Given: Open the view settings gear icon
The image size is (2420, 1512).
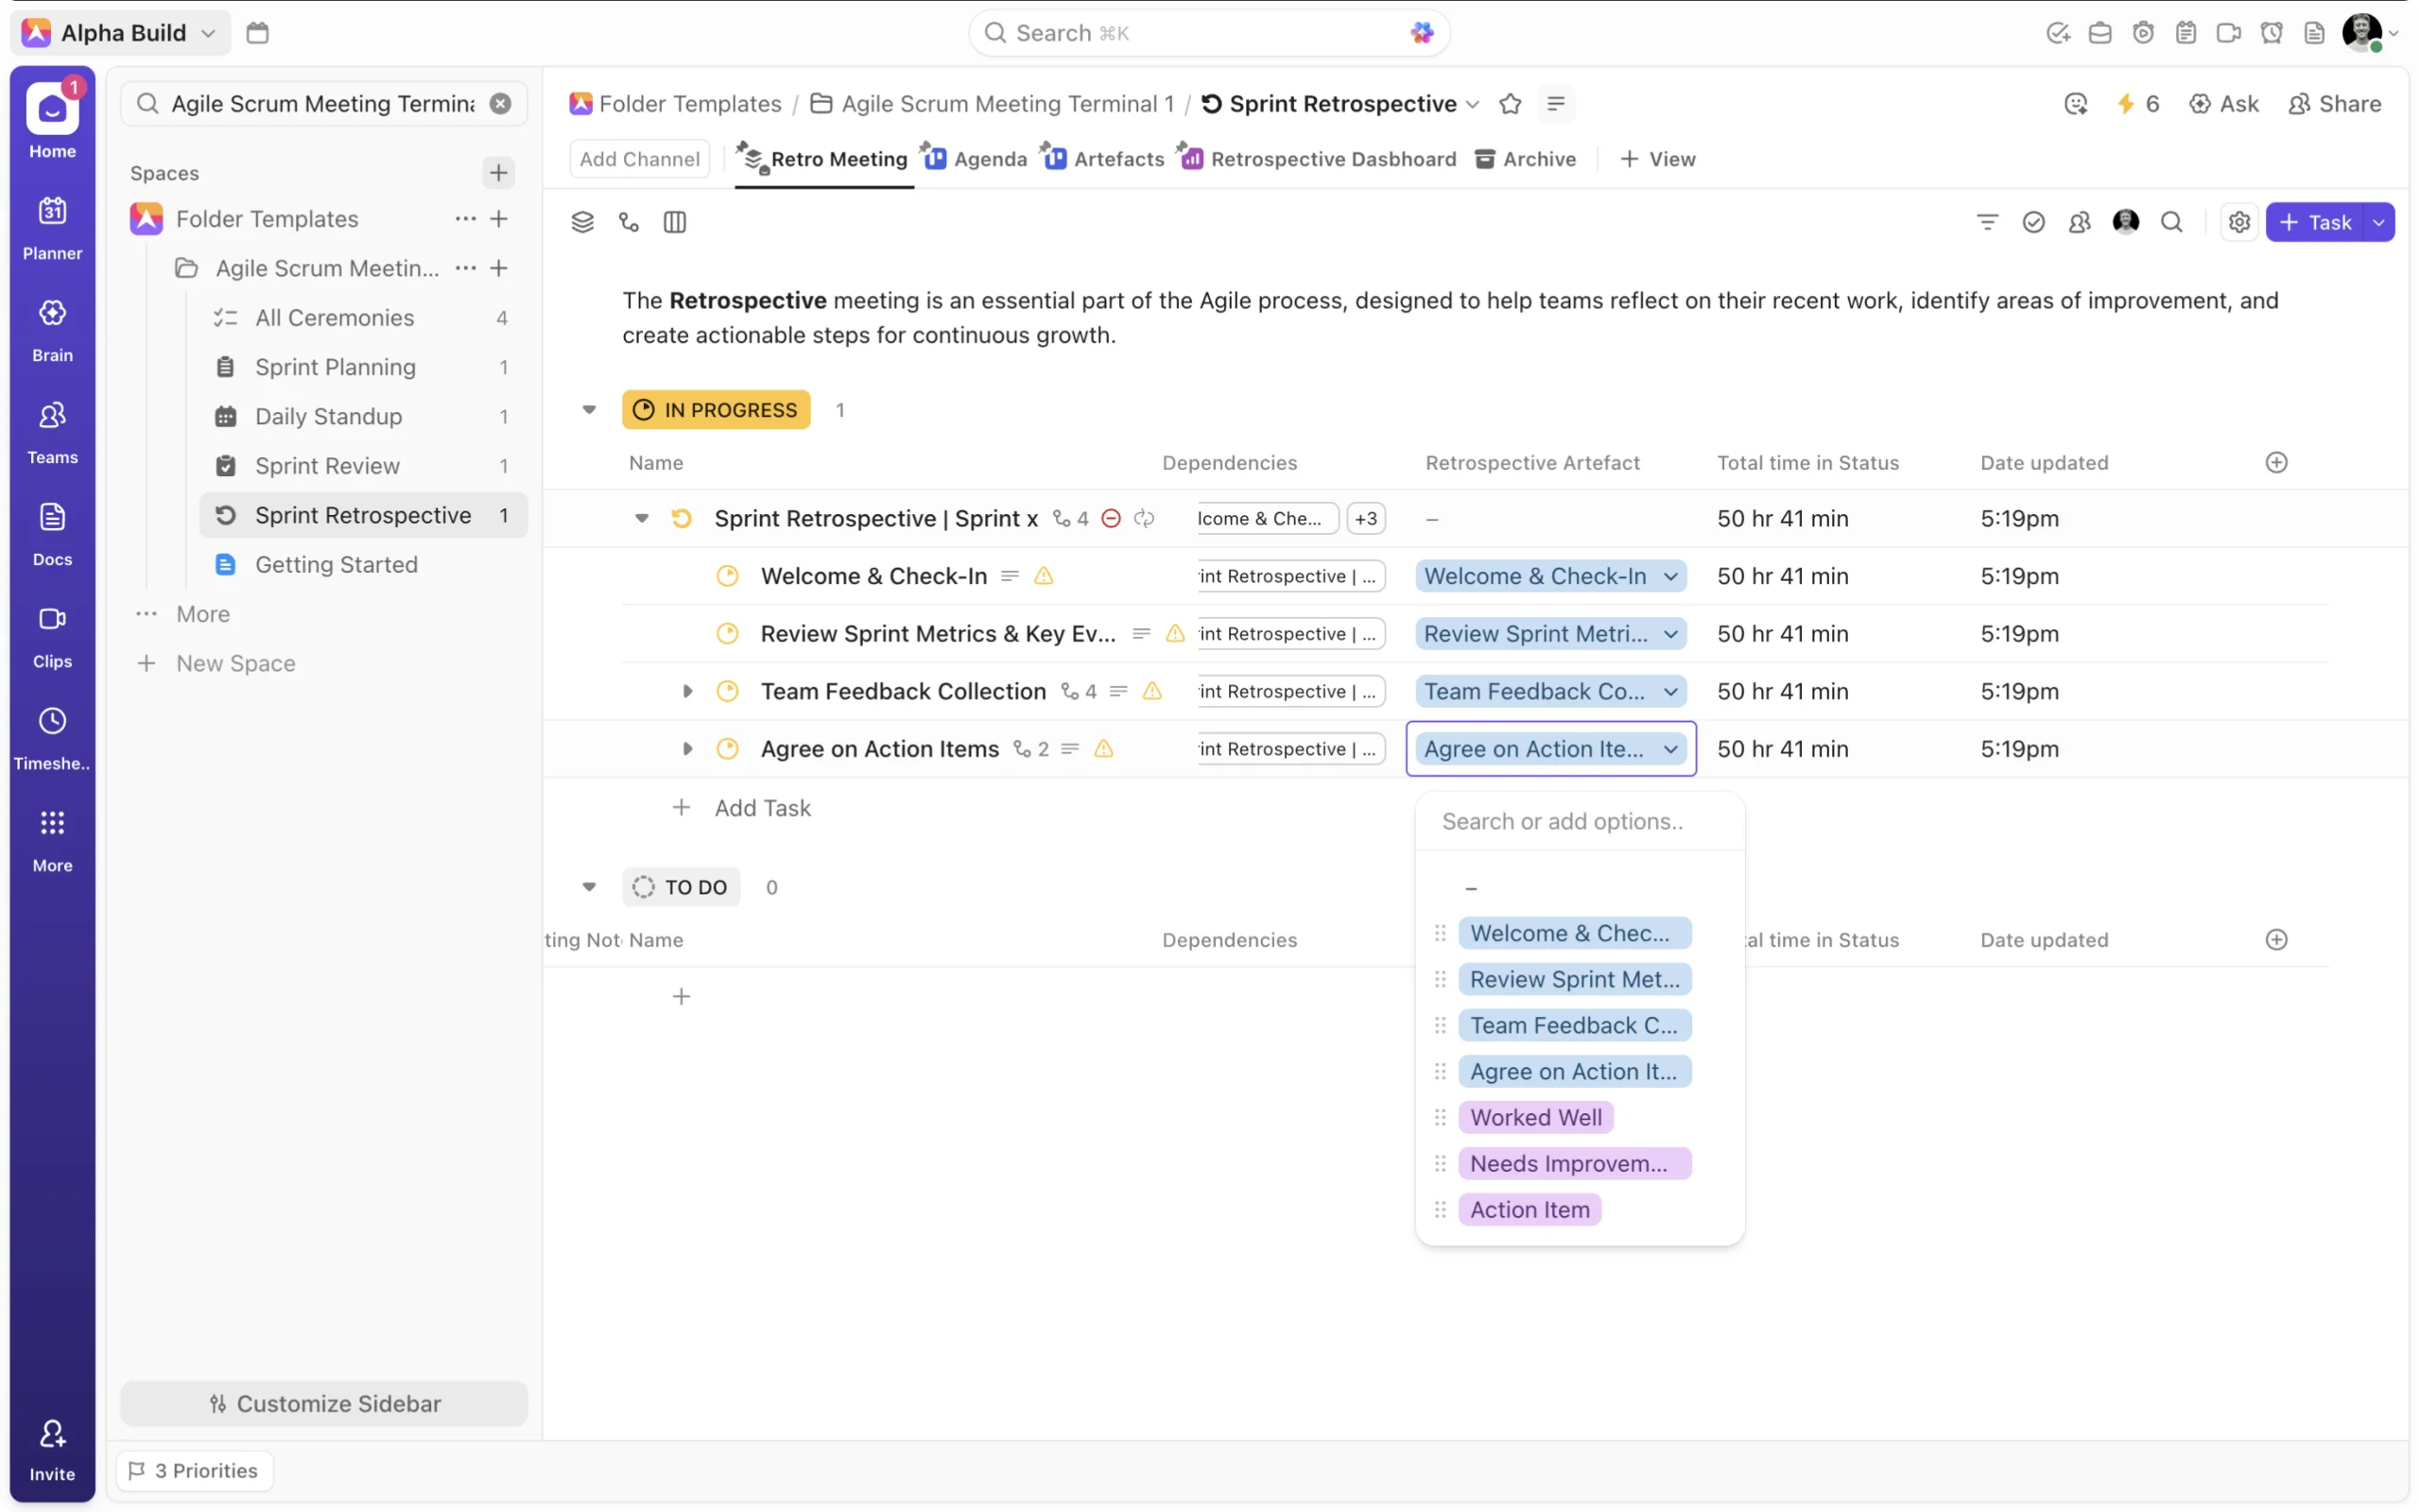Looking at the screenshot, I should click(x=2239, y=222).
